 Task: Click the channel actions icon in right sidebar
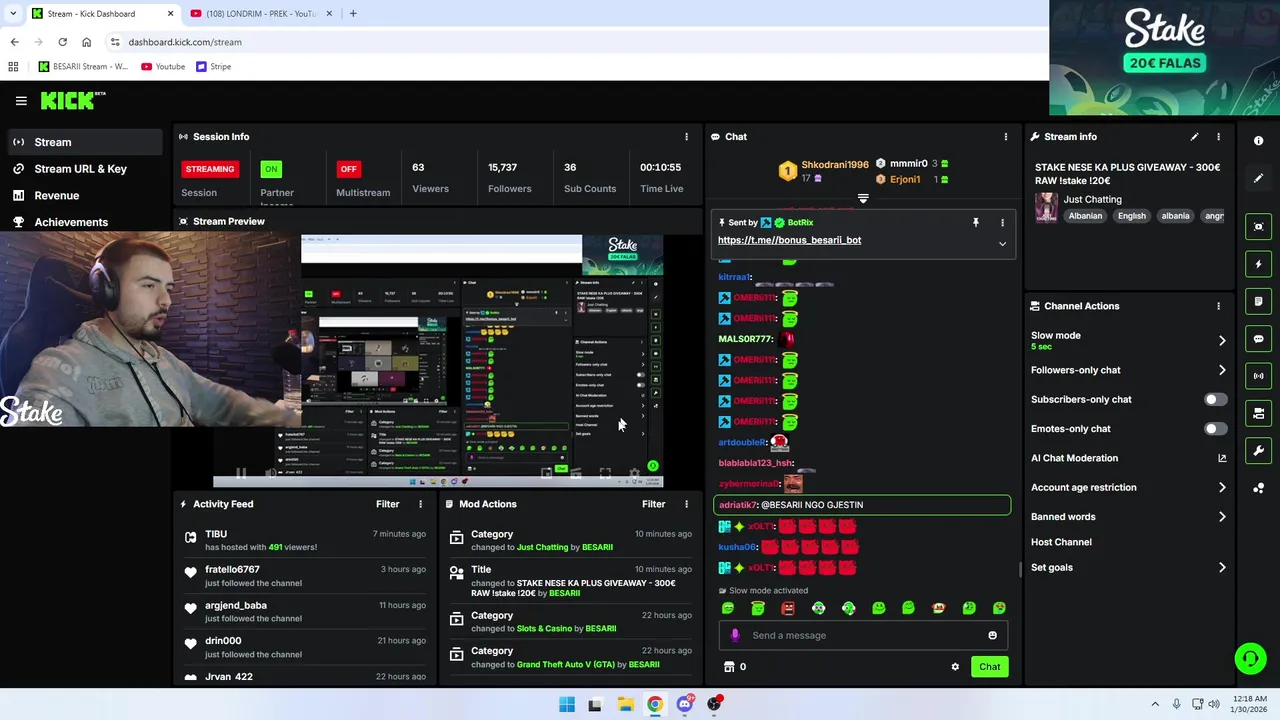coord(1259,413)
